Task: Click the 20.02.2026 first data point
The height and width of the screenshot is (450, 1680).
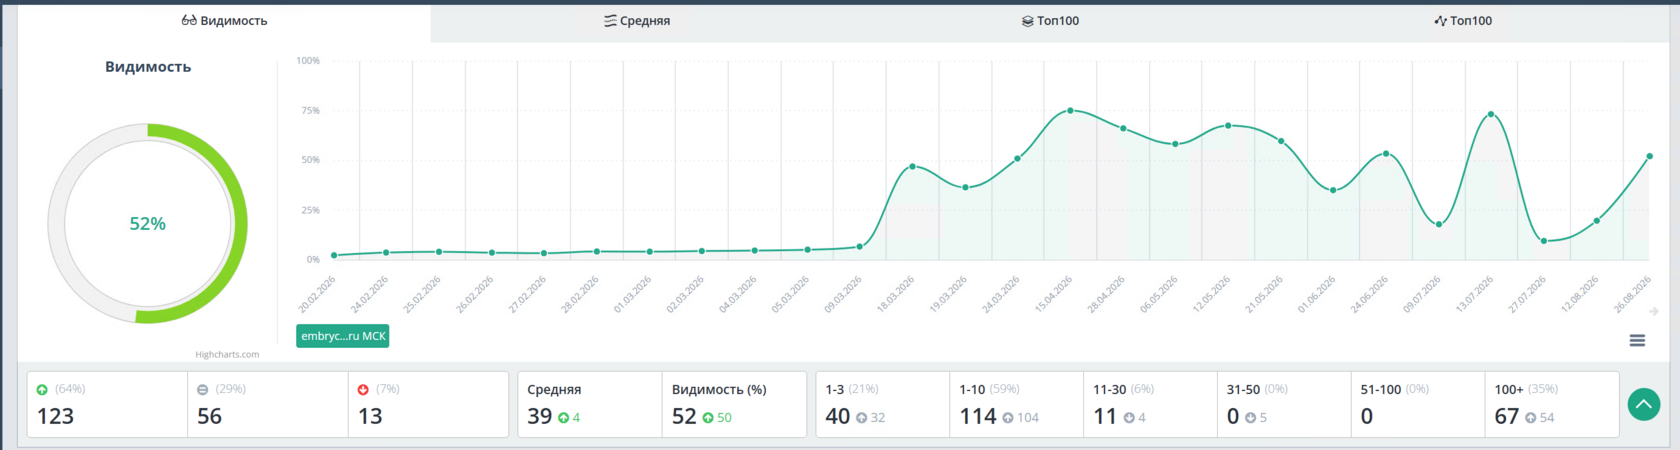Action: (x=334, y=255)
